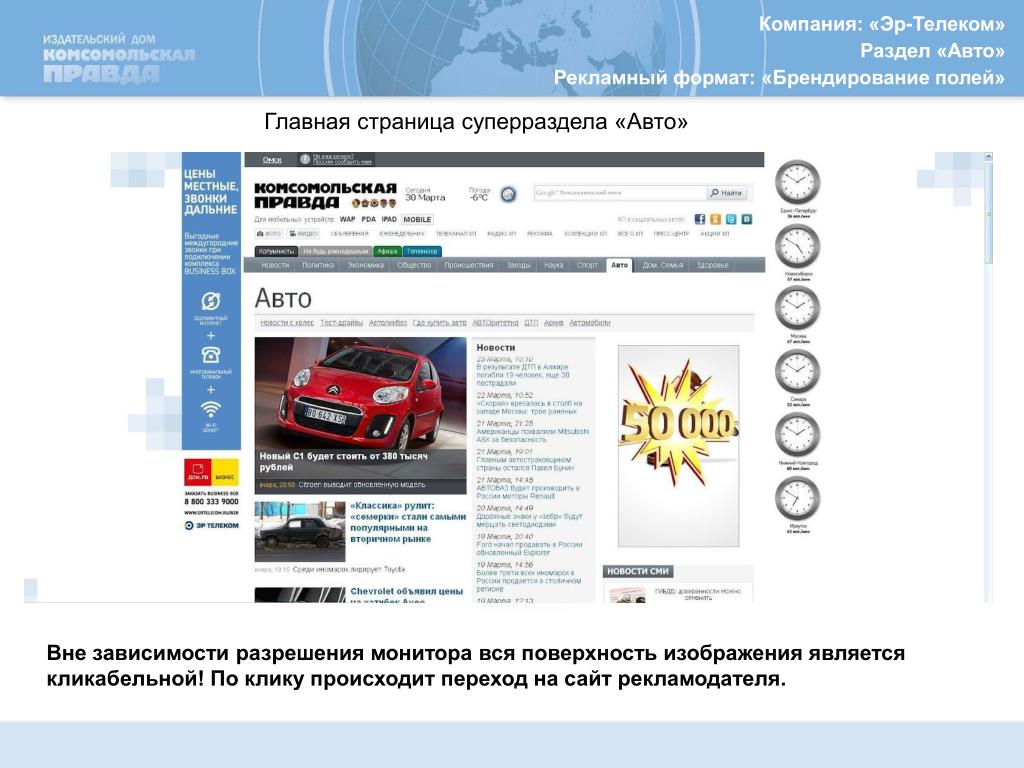Click the Самара clock

click(797, 371)
